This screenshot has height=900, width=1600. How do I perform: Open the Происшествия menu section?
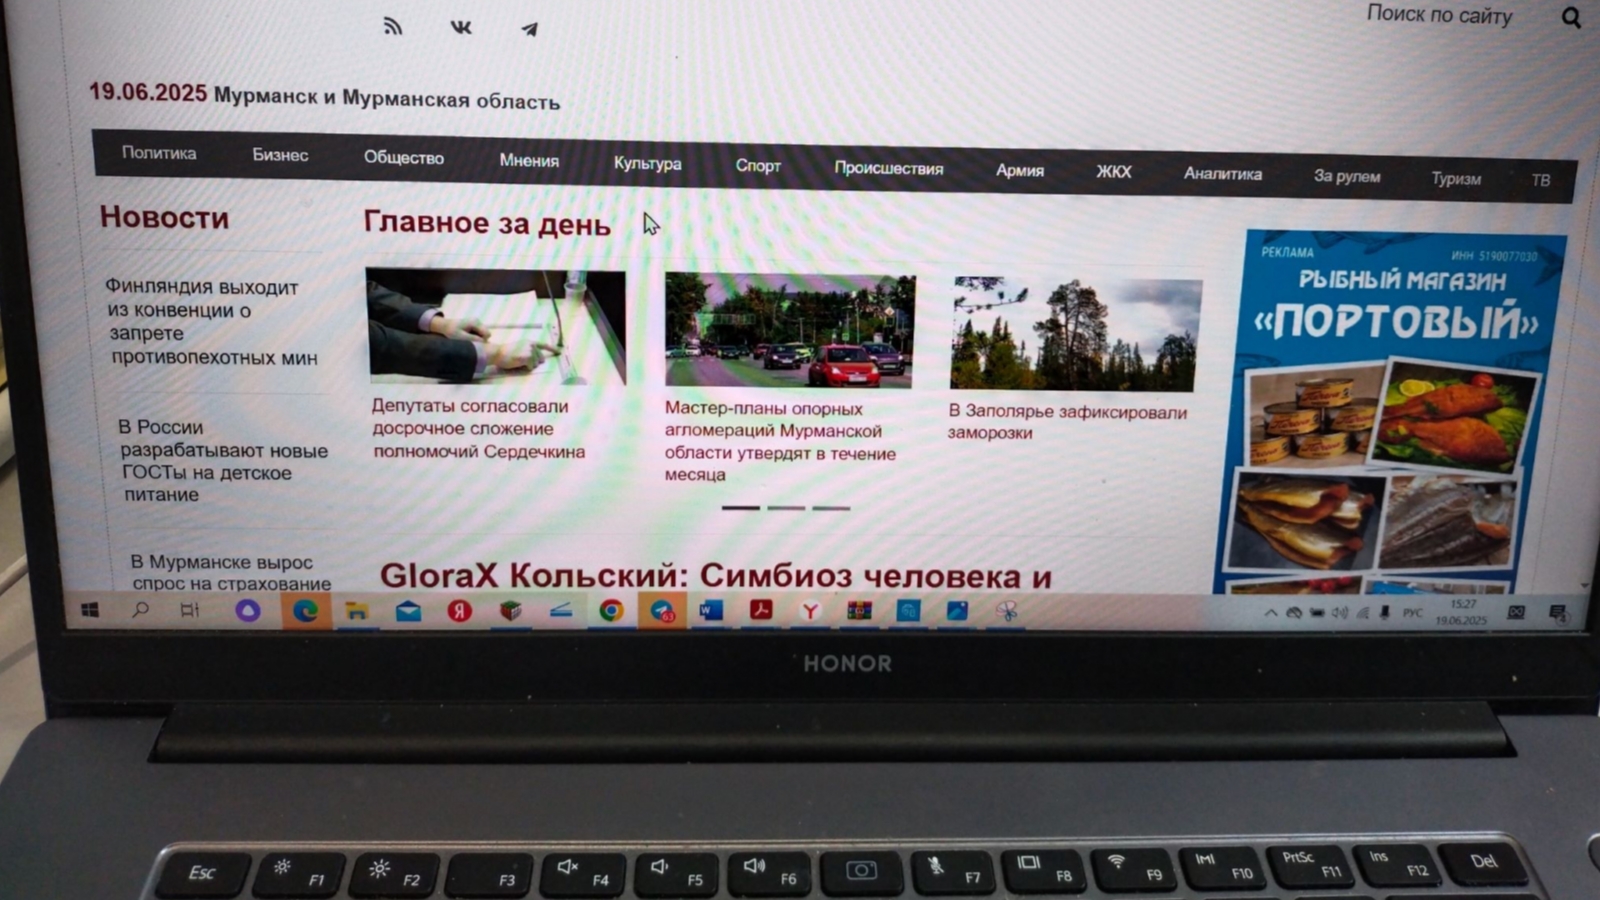pyautogui.click(x=889, y=168)
